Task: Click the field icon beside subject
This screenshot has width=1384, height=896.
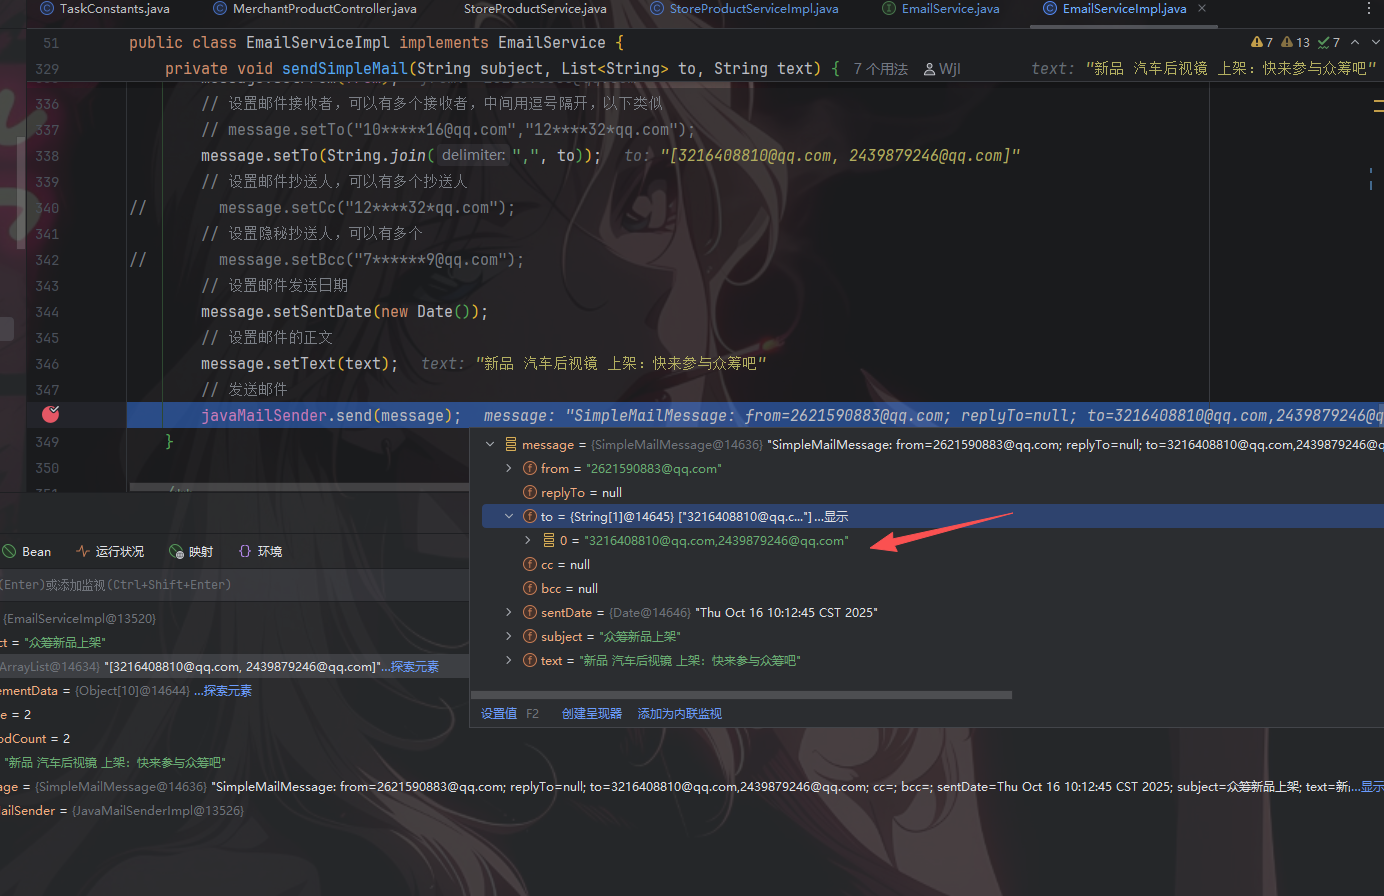Action: click(530, 636)
